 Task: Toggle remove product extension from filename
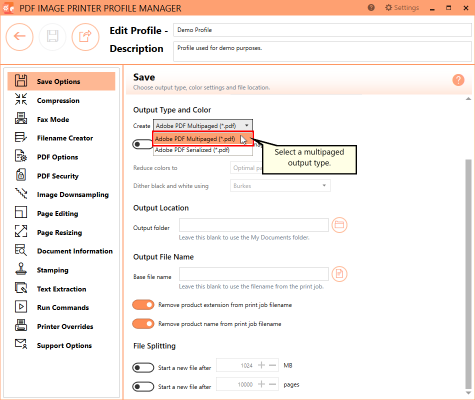(143, 305)
